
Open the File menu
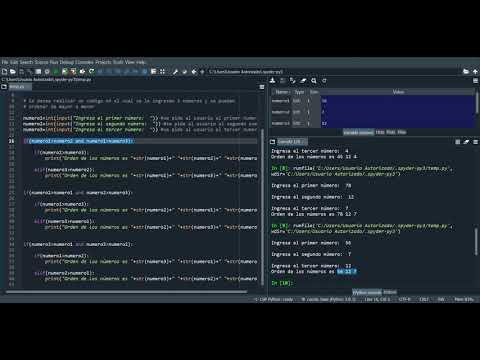(x=5, y=62)
